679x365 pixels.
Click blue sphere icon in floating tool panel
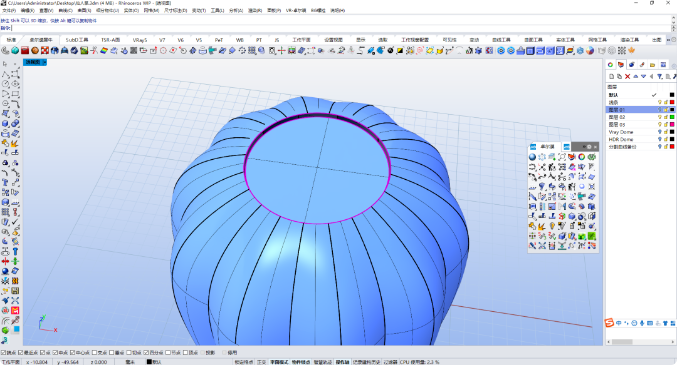pos(533,157)
